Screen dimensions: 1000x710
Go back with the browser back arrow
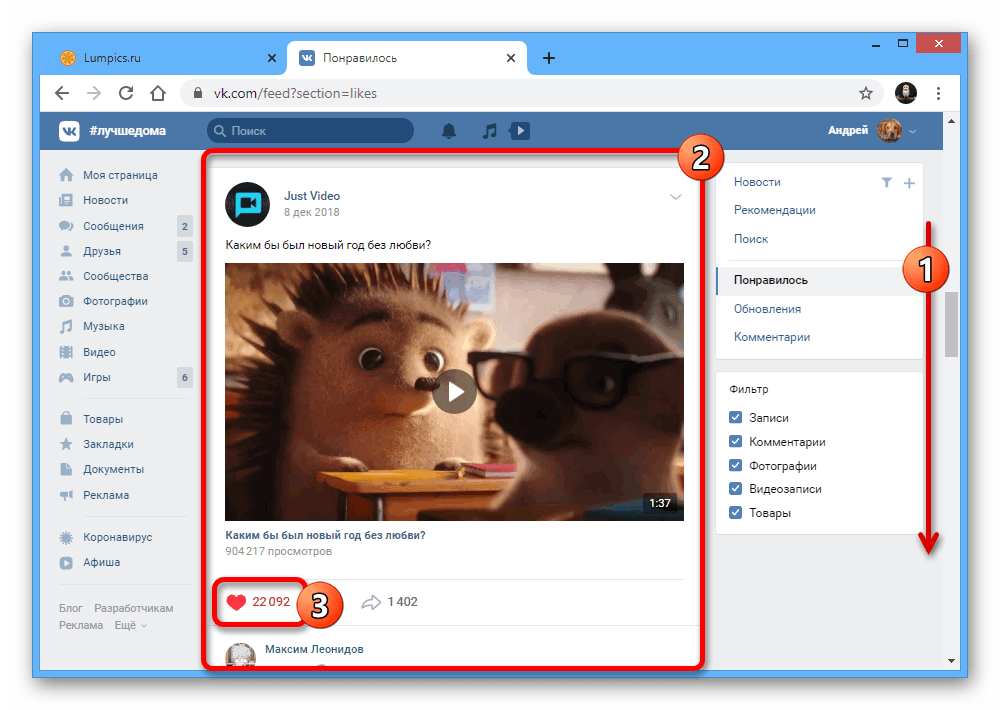(62, 93)
